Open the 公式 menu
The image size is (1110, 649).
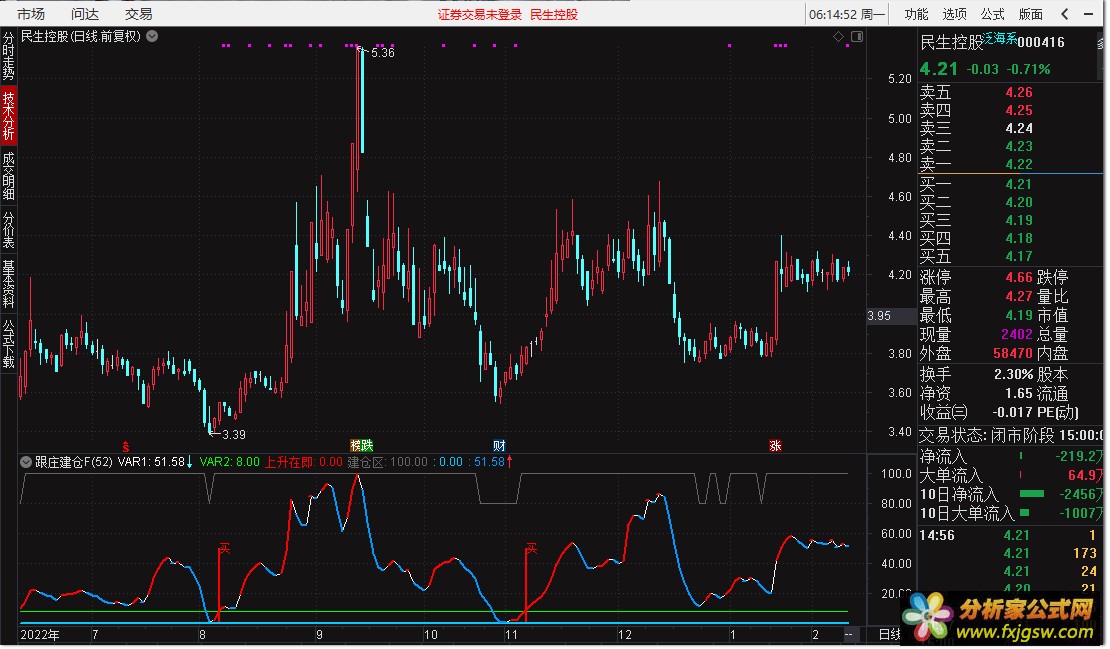click(x=992, y=13)
